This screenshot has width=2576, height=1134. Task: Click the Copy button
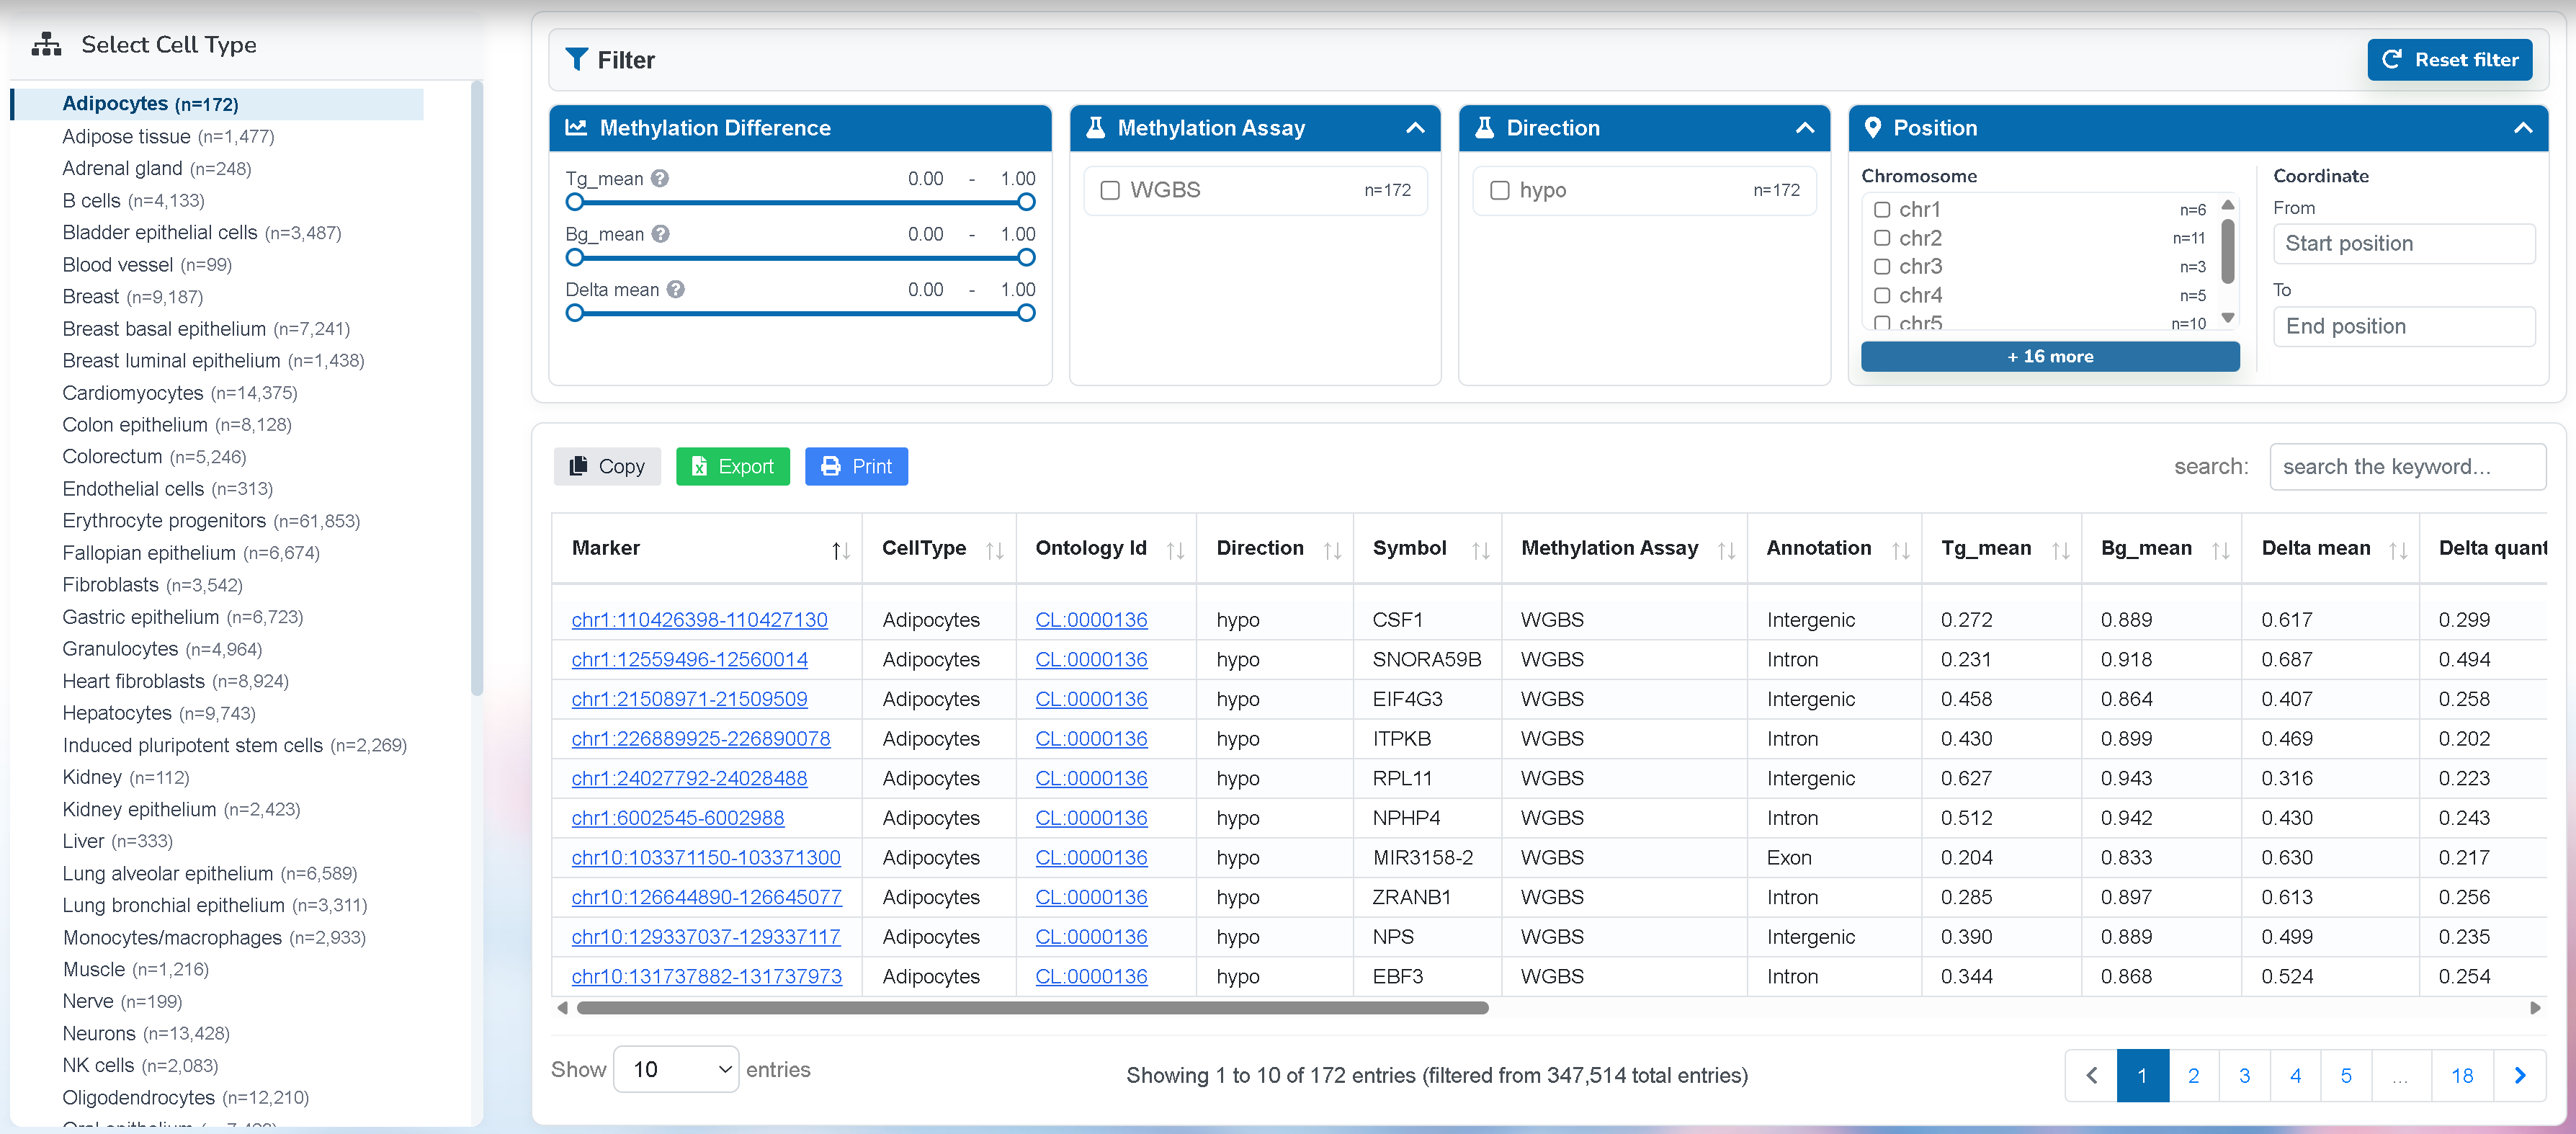(607, 467)
